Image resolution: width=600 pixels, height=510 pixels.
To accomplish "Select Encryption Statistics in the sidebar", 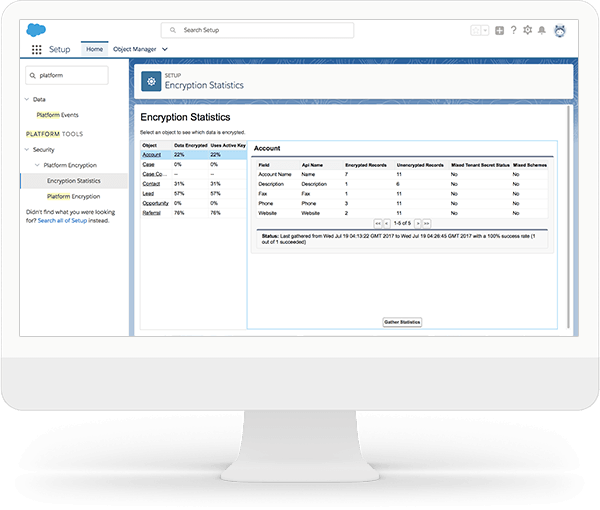I will pos(74,181).
